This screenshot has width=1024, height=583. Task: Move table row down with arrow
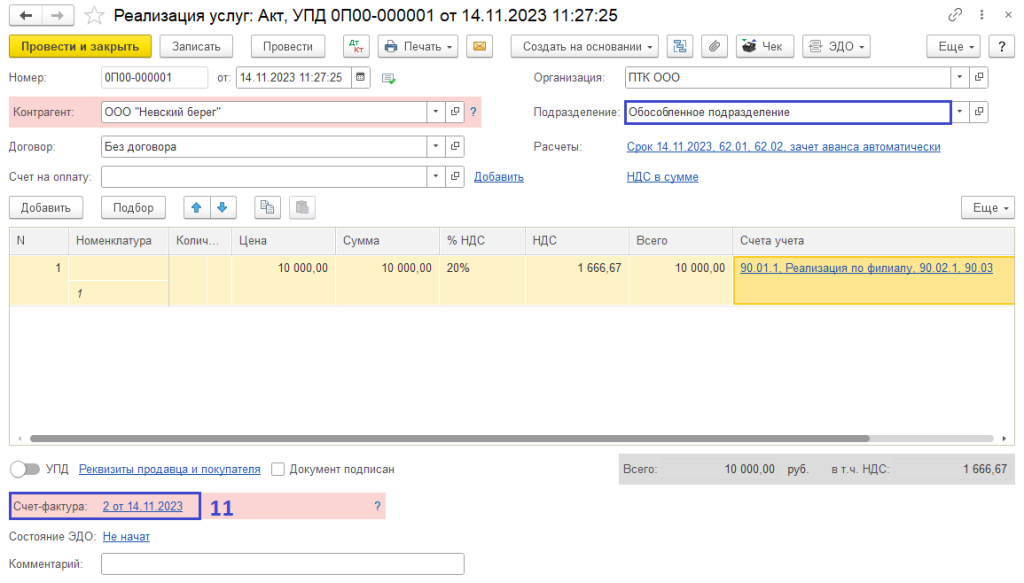pyautogui.click(x=222, y=208)
